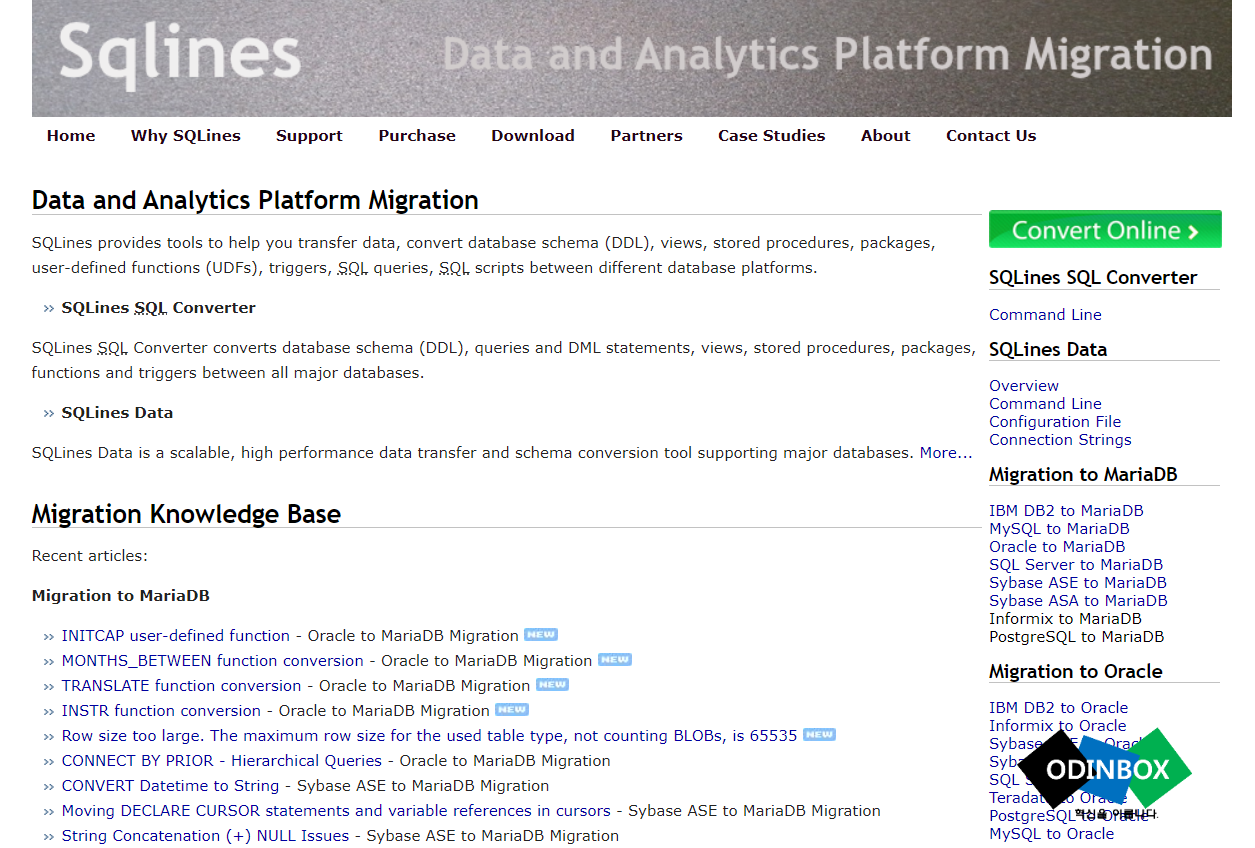Click the Migration to Oracle sidebar heading

[x=1076, y=672]
